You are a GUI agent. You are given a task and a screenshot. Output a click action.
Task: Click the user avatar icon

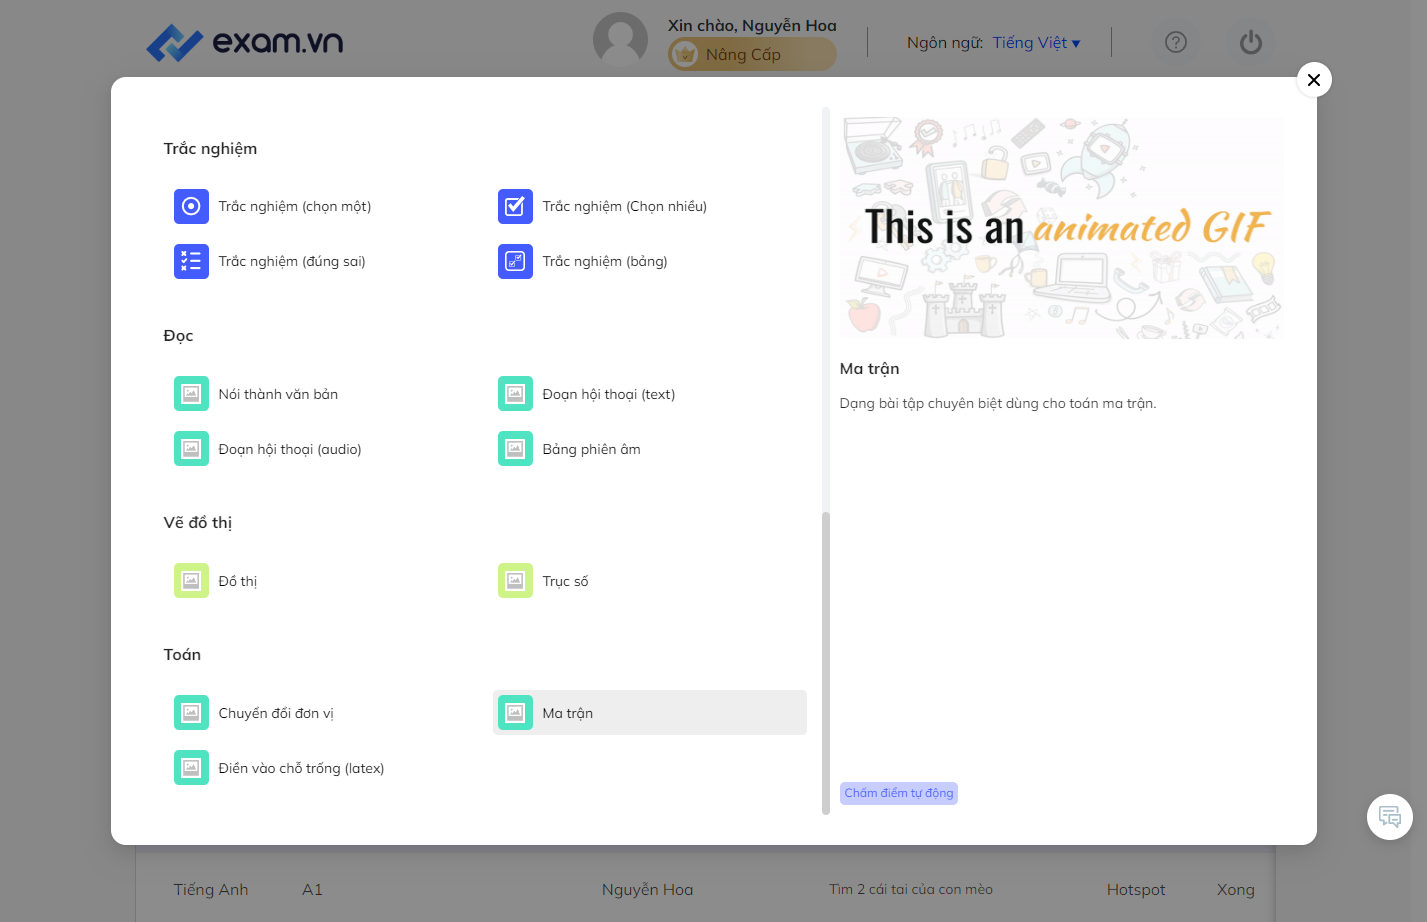[x=620, y=40]
